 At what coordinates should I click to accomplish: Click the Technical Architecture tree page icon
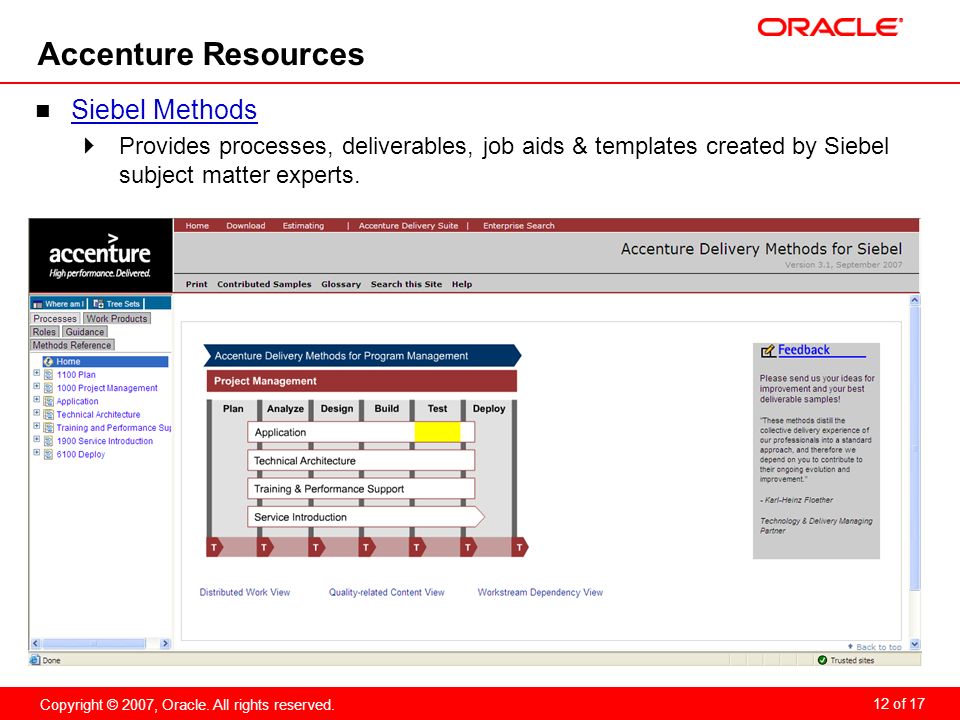click(x=48, y=414)
